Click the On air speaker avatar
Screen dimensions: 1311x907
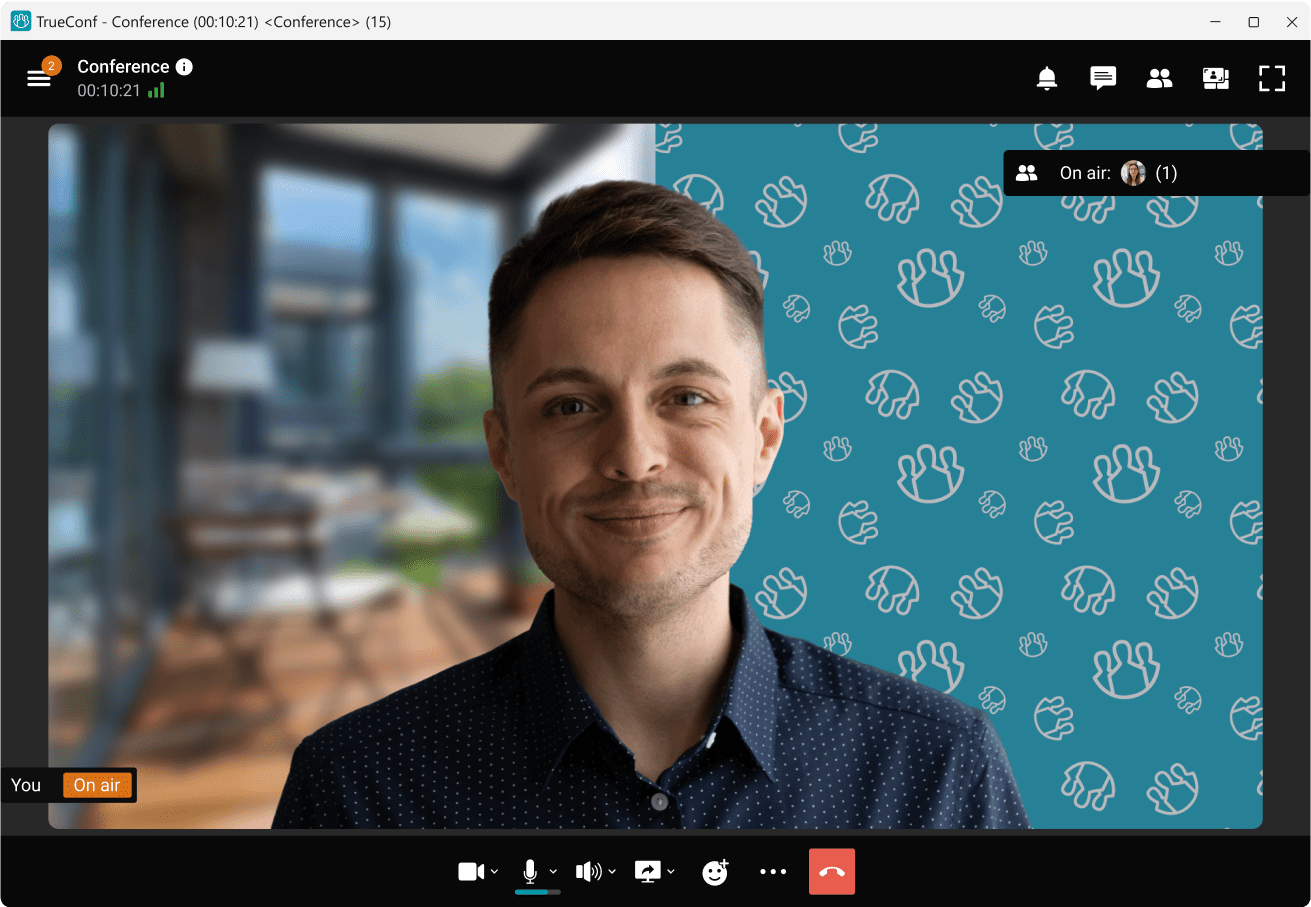[x=1132, y=173]
